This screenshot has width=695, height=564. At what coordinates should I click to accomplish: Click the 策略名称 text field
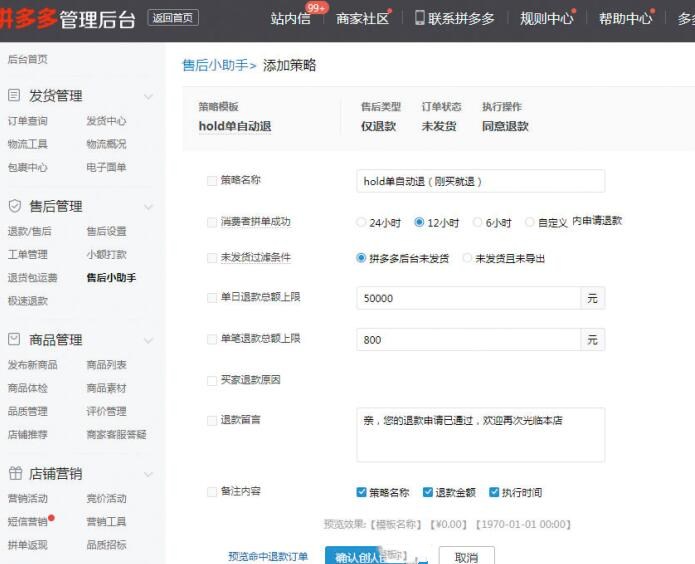[x=480, y=181]
